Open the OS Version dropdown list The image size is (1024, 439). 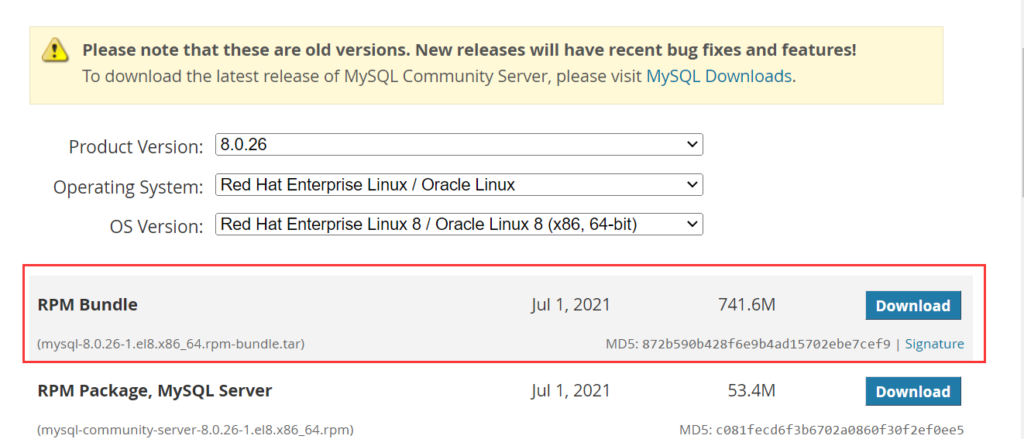(x=459, y=225)
